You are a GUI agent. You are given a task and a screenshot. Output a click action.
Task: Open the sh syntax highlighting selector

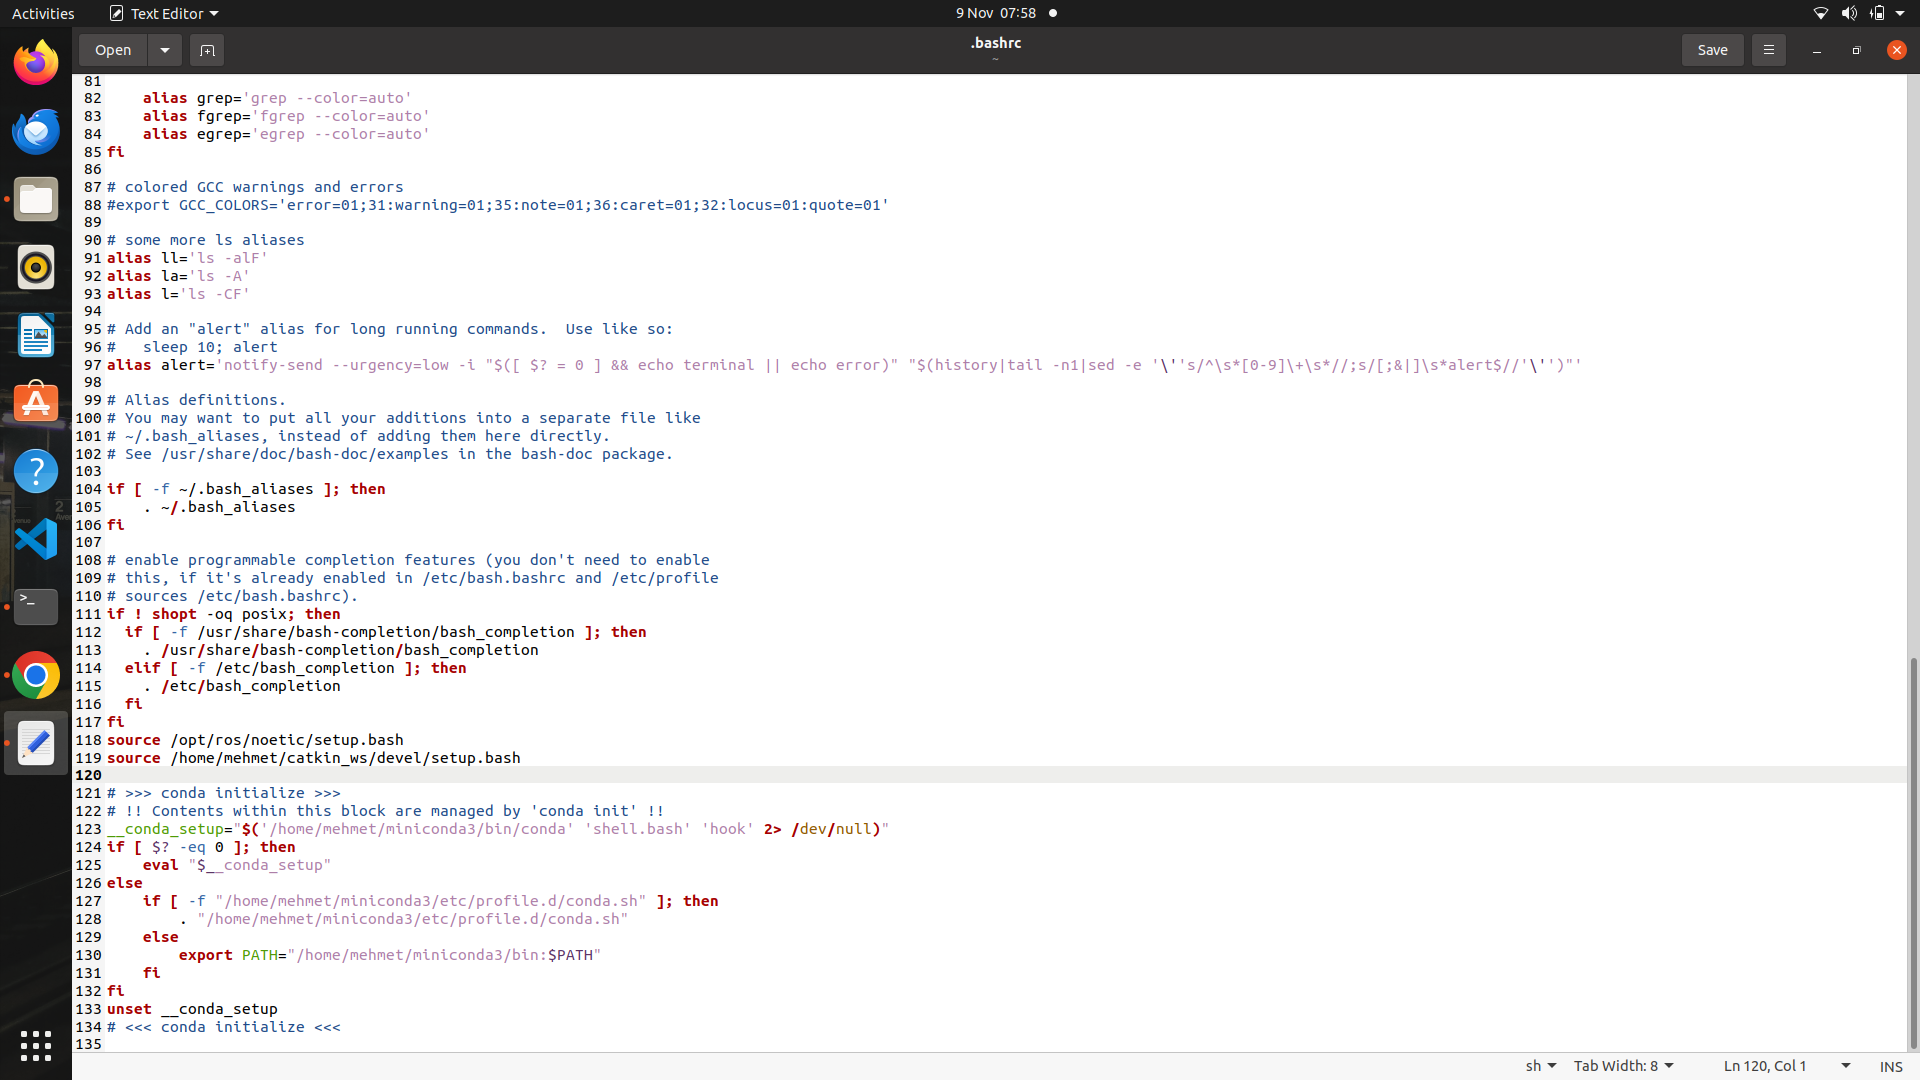1540,1066
